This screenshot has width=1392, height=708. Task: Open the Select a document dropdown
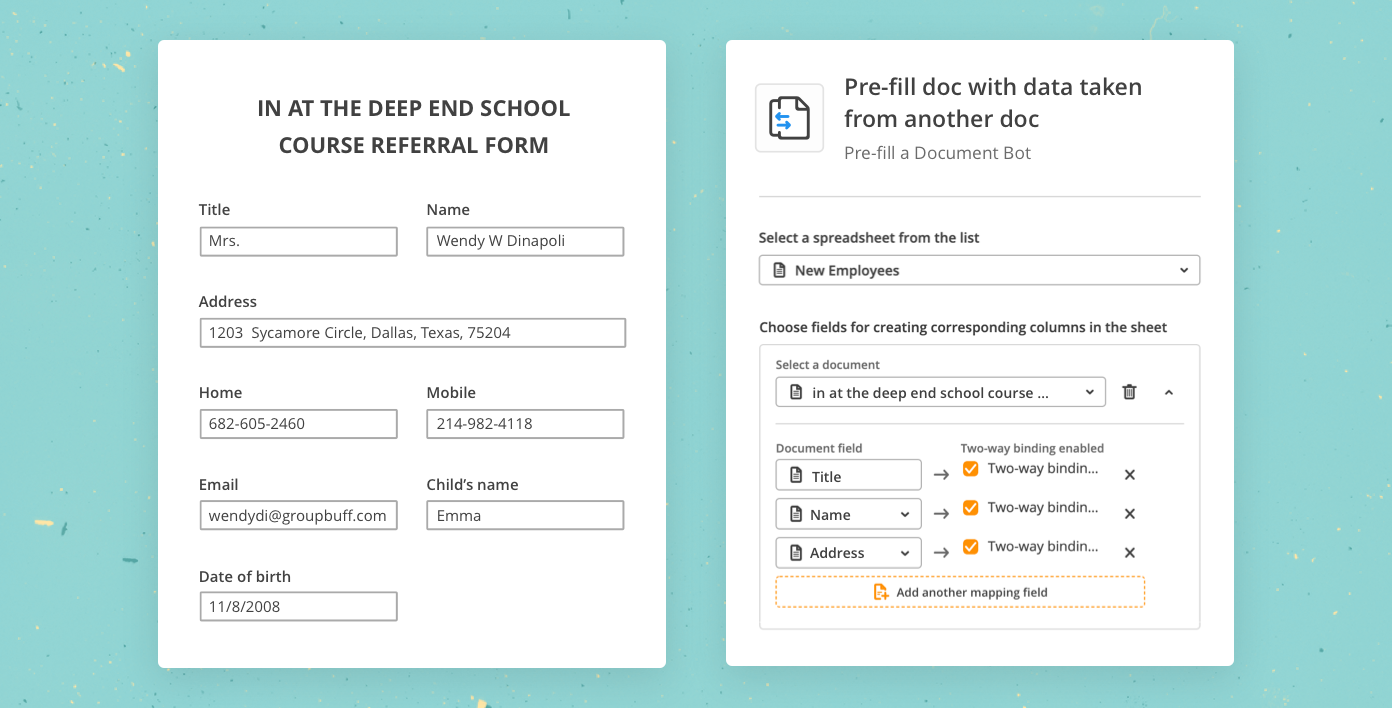[x=940, y=392]
